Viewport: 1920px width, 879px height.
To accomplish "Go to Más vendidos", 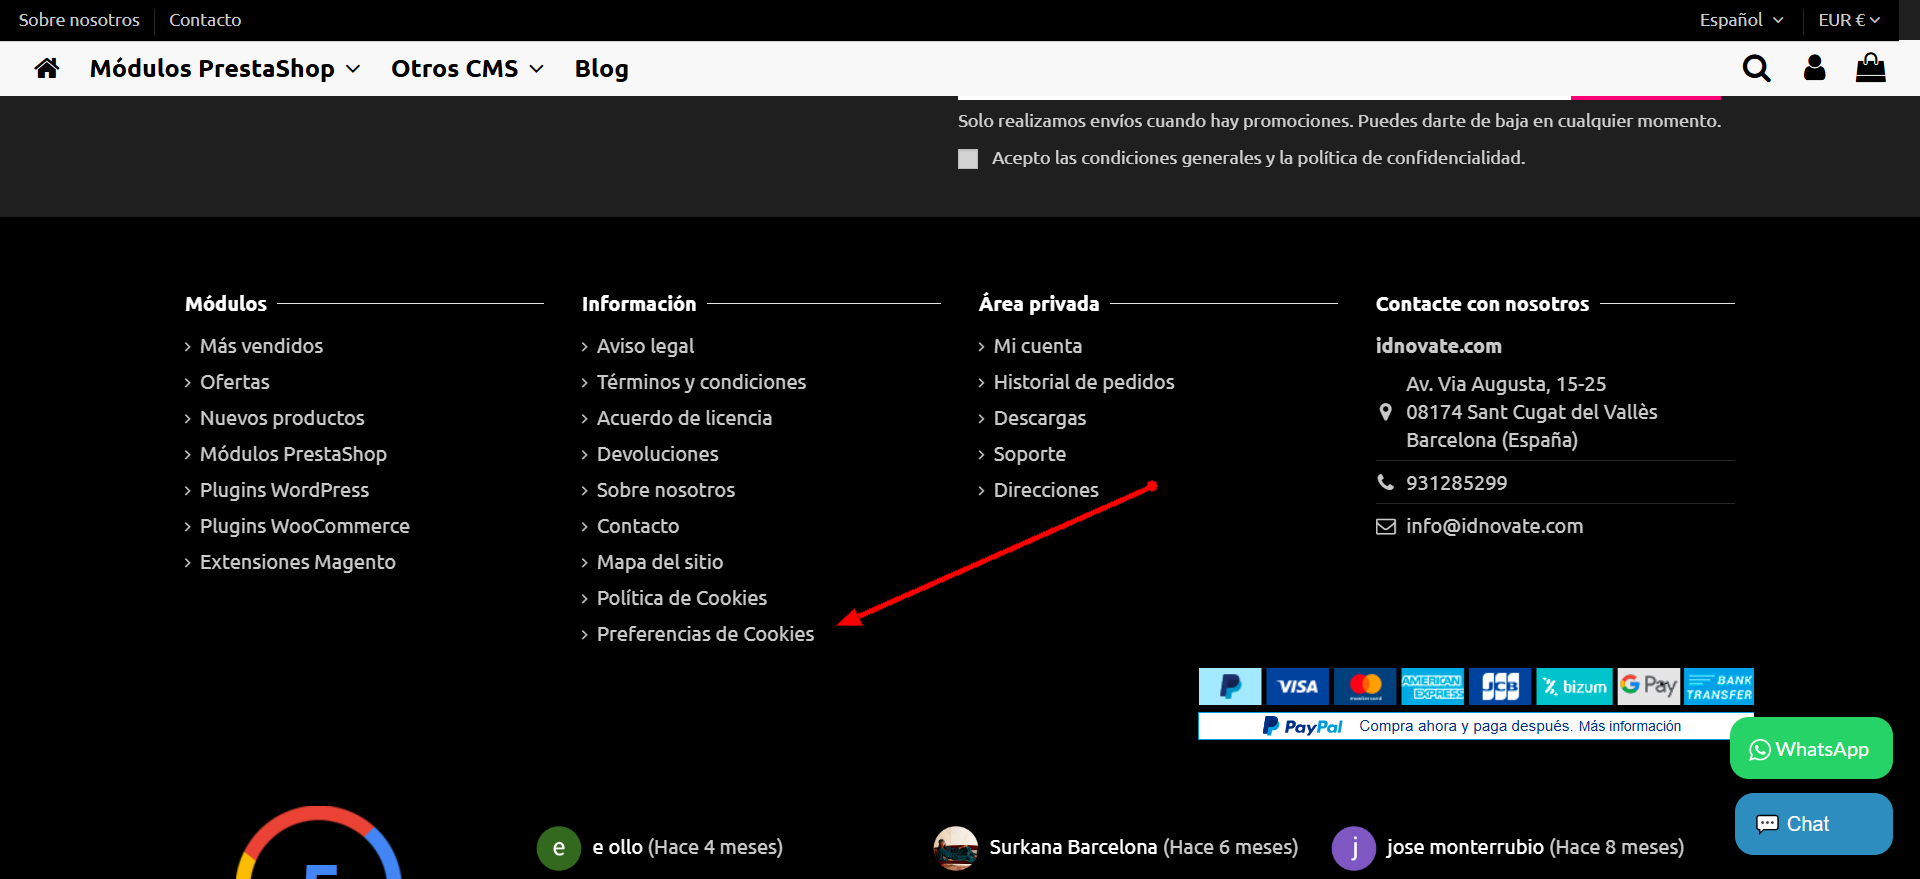I will tap(261, 346).
